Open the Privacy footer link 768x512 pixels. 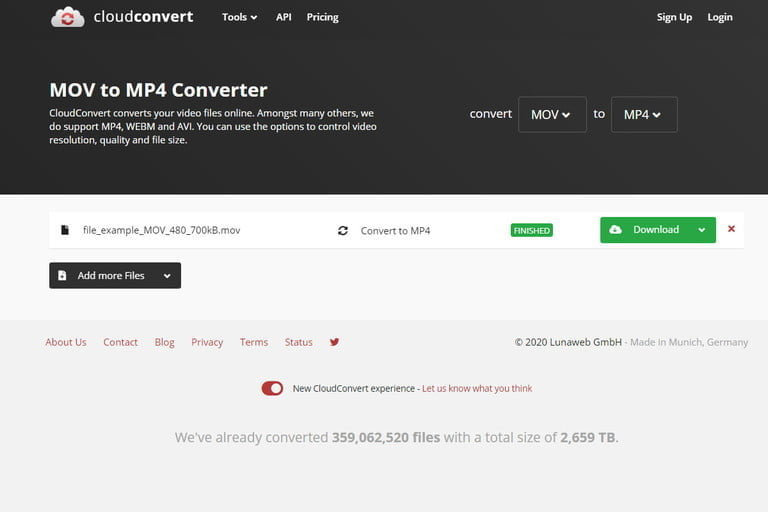tap(207, 342)
